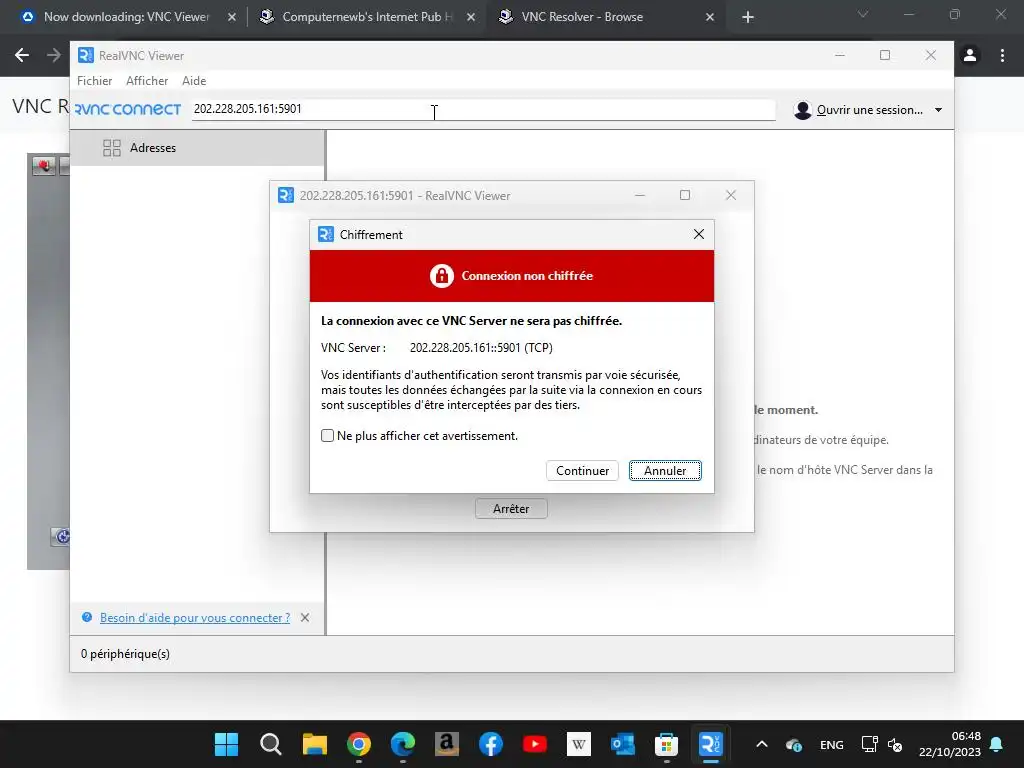
Task: Open Amazon from taskbar
Action: [x=447, y=744]
